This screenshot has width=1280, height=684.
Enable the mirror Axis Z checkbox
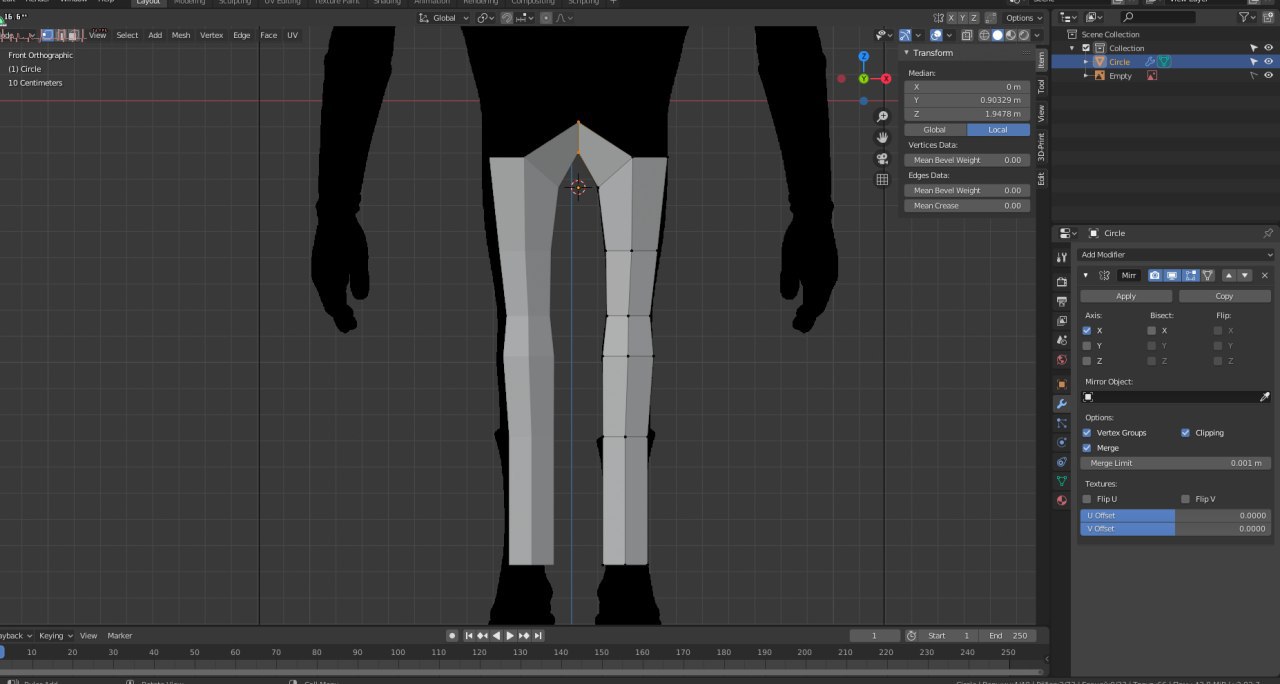click(x=1087, y=361)
